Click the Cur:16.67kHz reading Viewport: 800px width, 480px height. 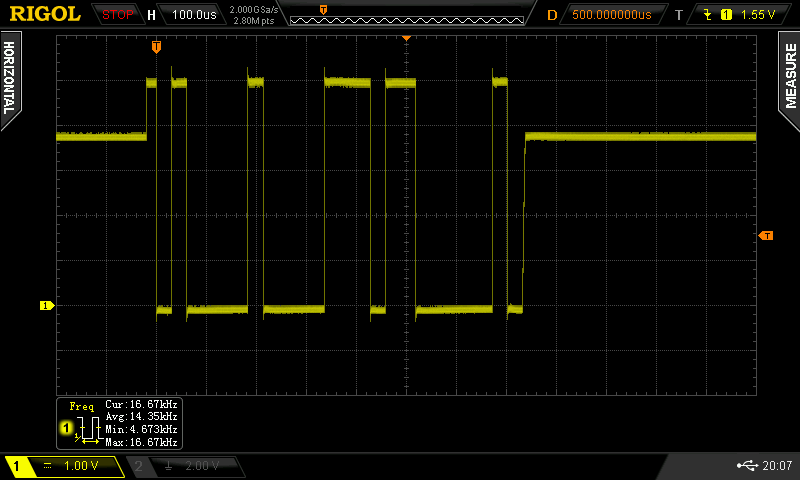click(141, 405)
